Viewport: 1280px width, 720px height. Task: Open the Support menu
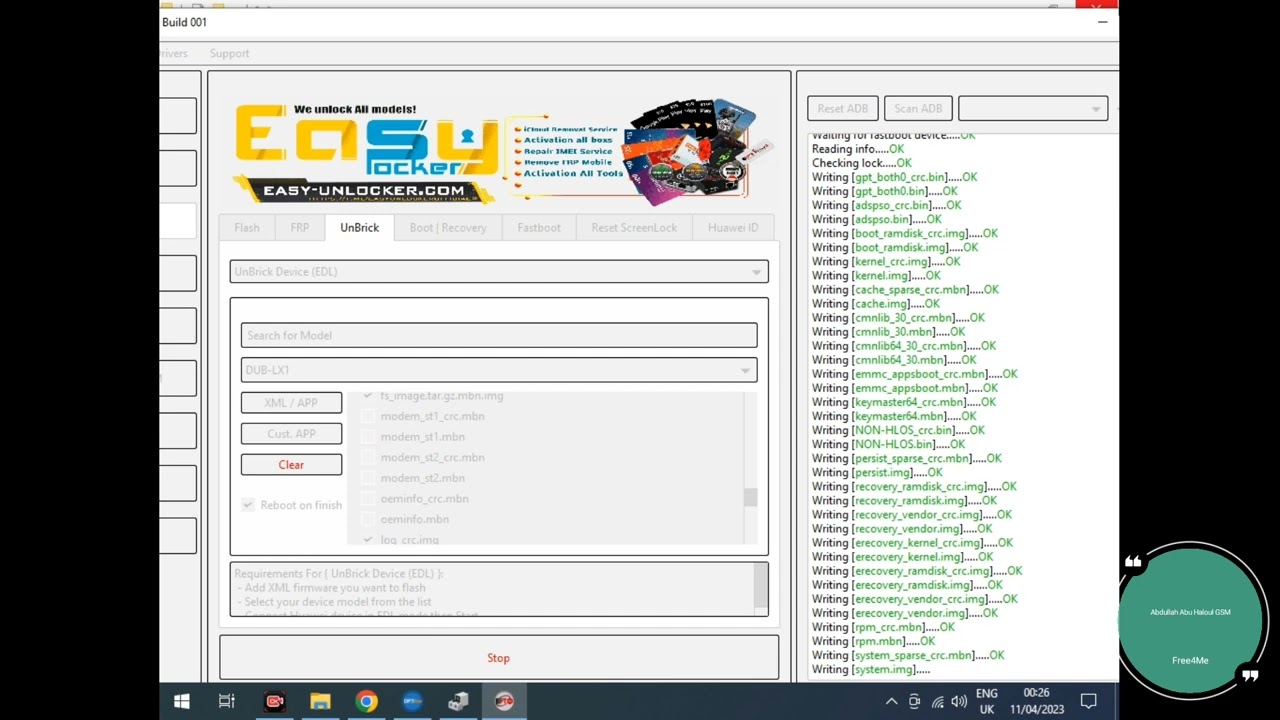[x=230, y=54]
